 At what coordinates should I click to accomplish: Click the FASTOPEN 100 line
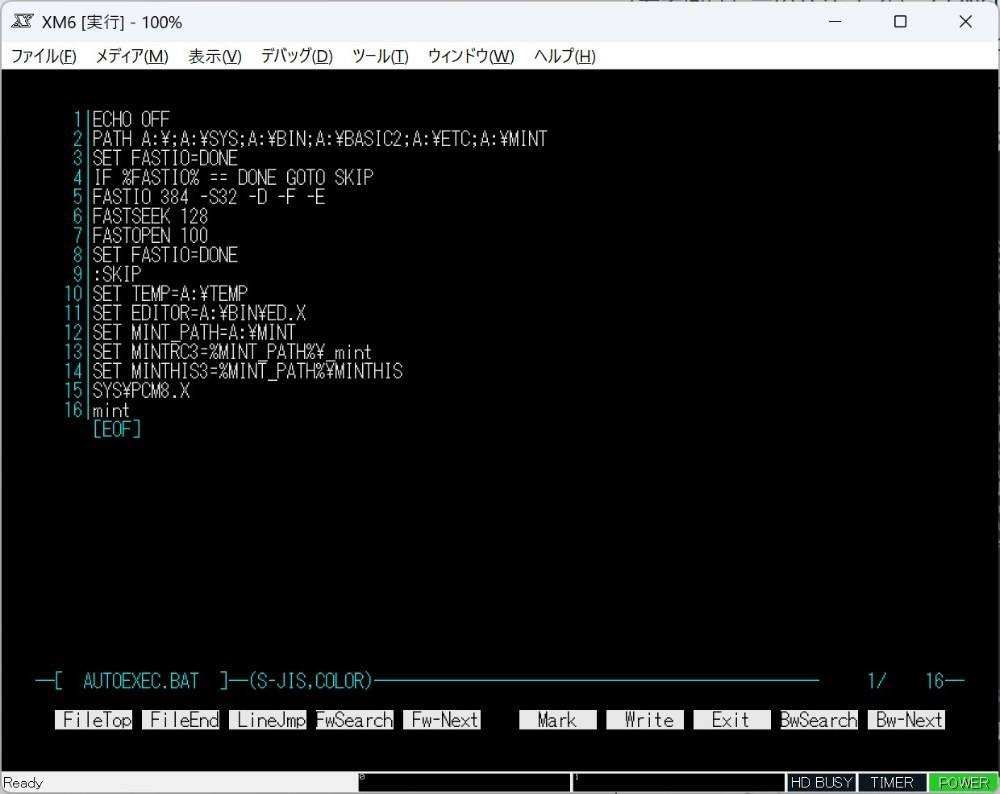tap(150, 235)
